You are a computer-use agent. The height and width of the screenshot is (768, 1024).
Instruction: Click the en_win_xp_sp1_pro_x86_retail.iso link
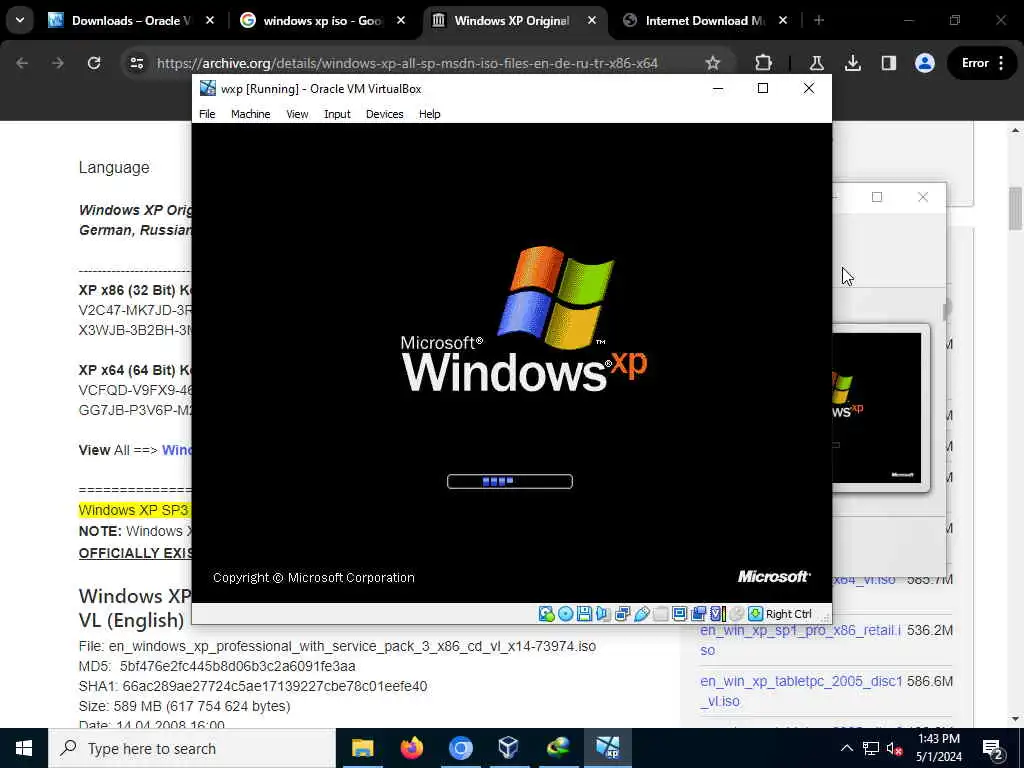(801, 640)
